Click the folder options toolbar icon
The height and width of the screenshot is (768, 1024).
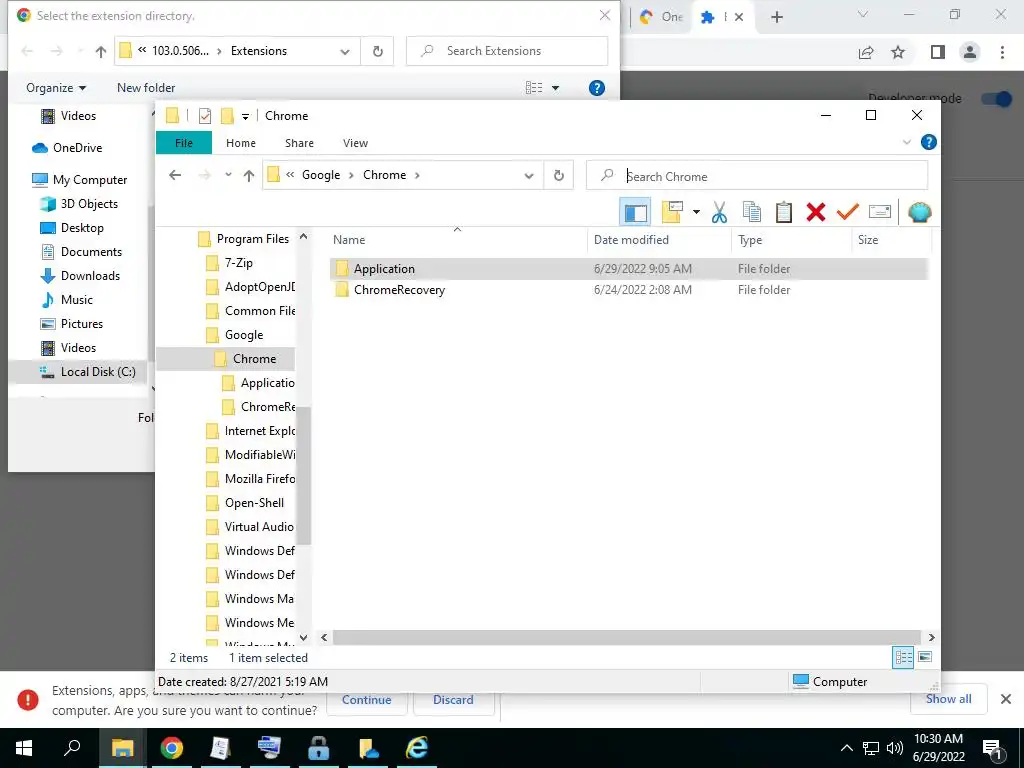pos(671,212)
